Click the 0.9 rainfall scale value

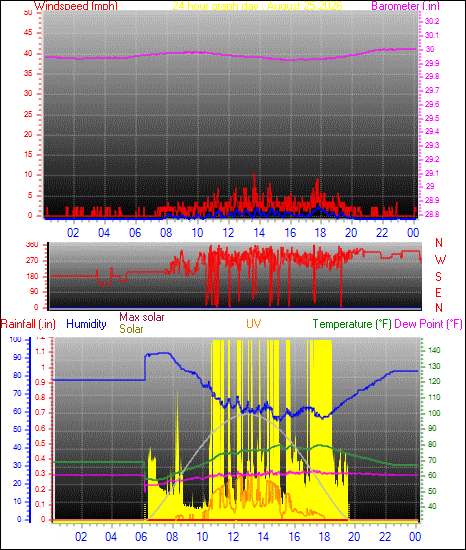tap(40, 382)
